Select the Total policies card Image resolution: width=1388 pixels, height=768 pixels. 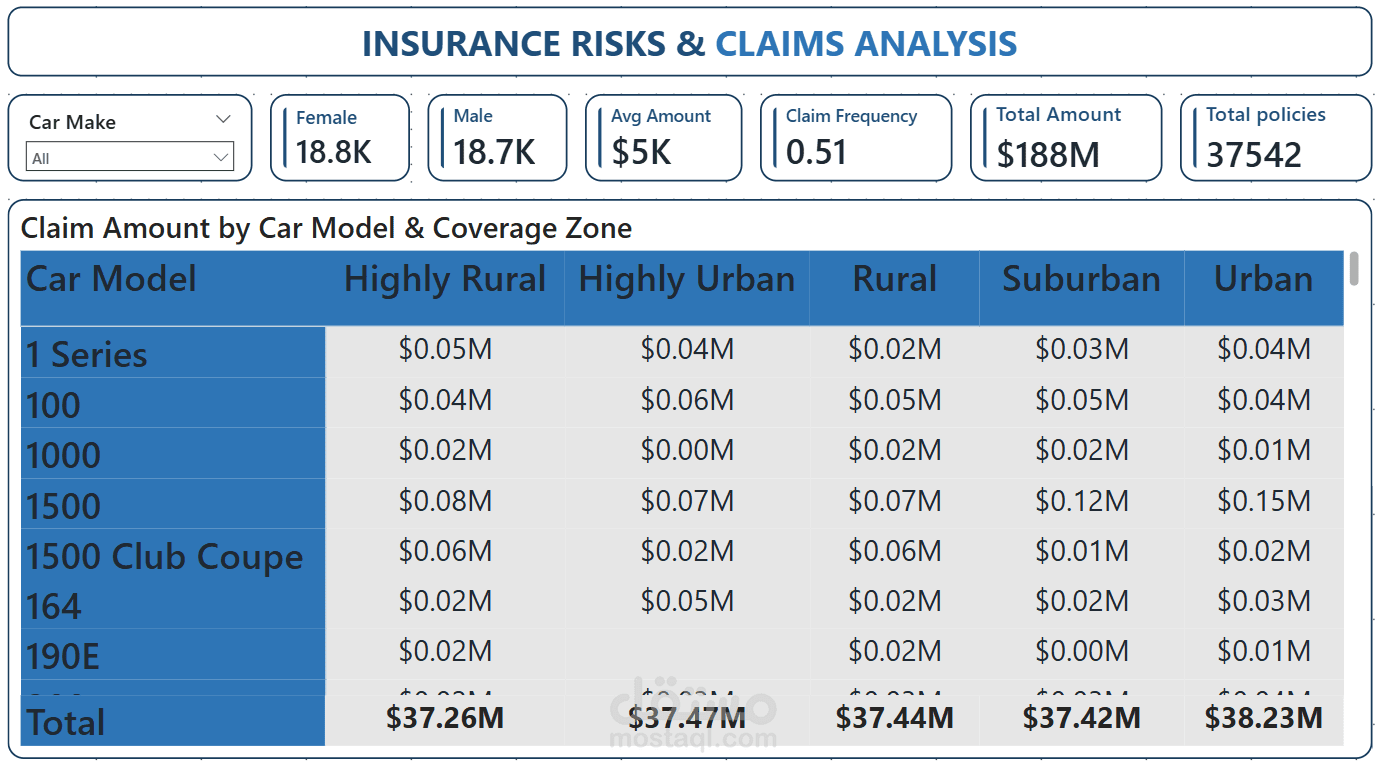[x=1275, y=138]
